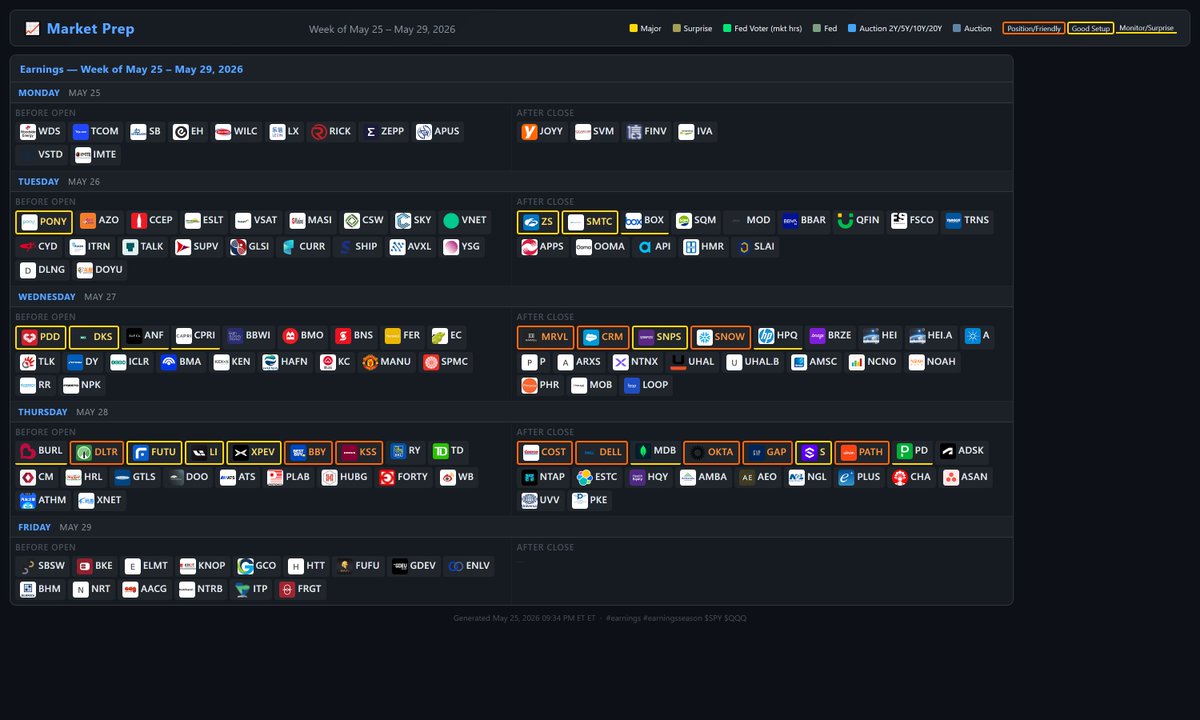The height and width of the screenshot is (720, 1200).
Task: Select the SMTC ticker chip
Action: [590, 221]
